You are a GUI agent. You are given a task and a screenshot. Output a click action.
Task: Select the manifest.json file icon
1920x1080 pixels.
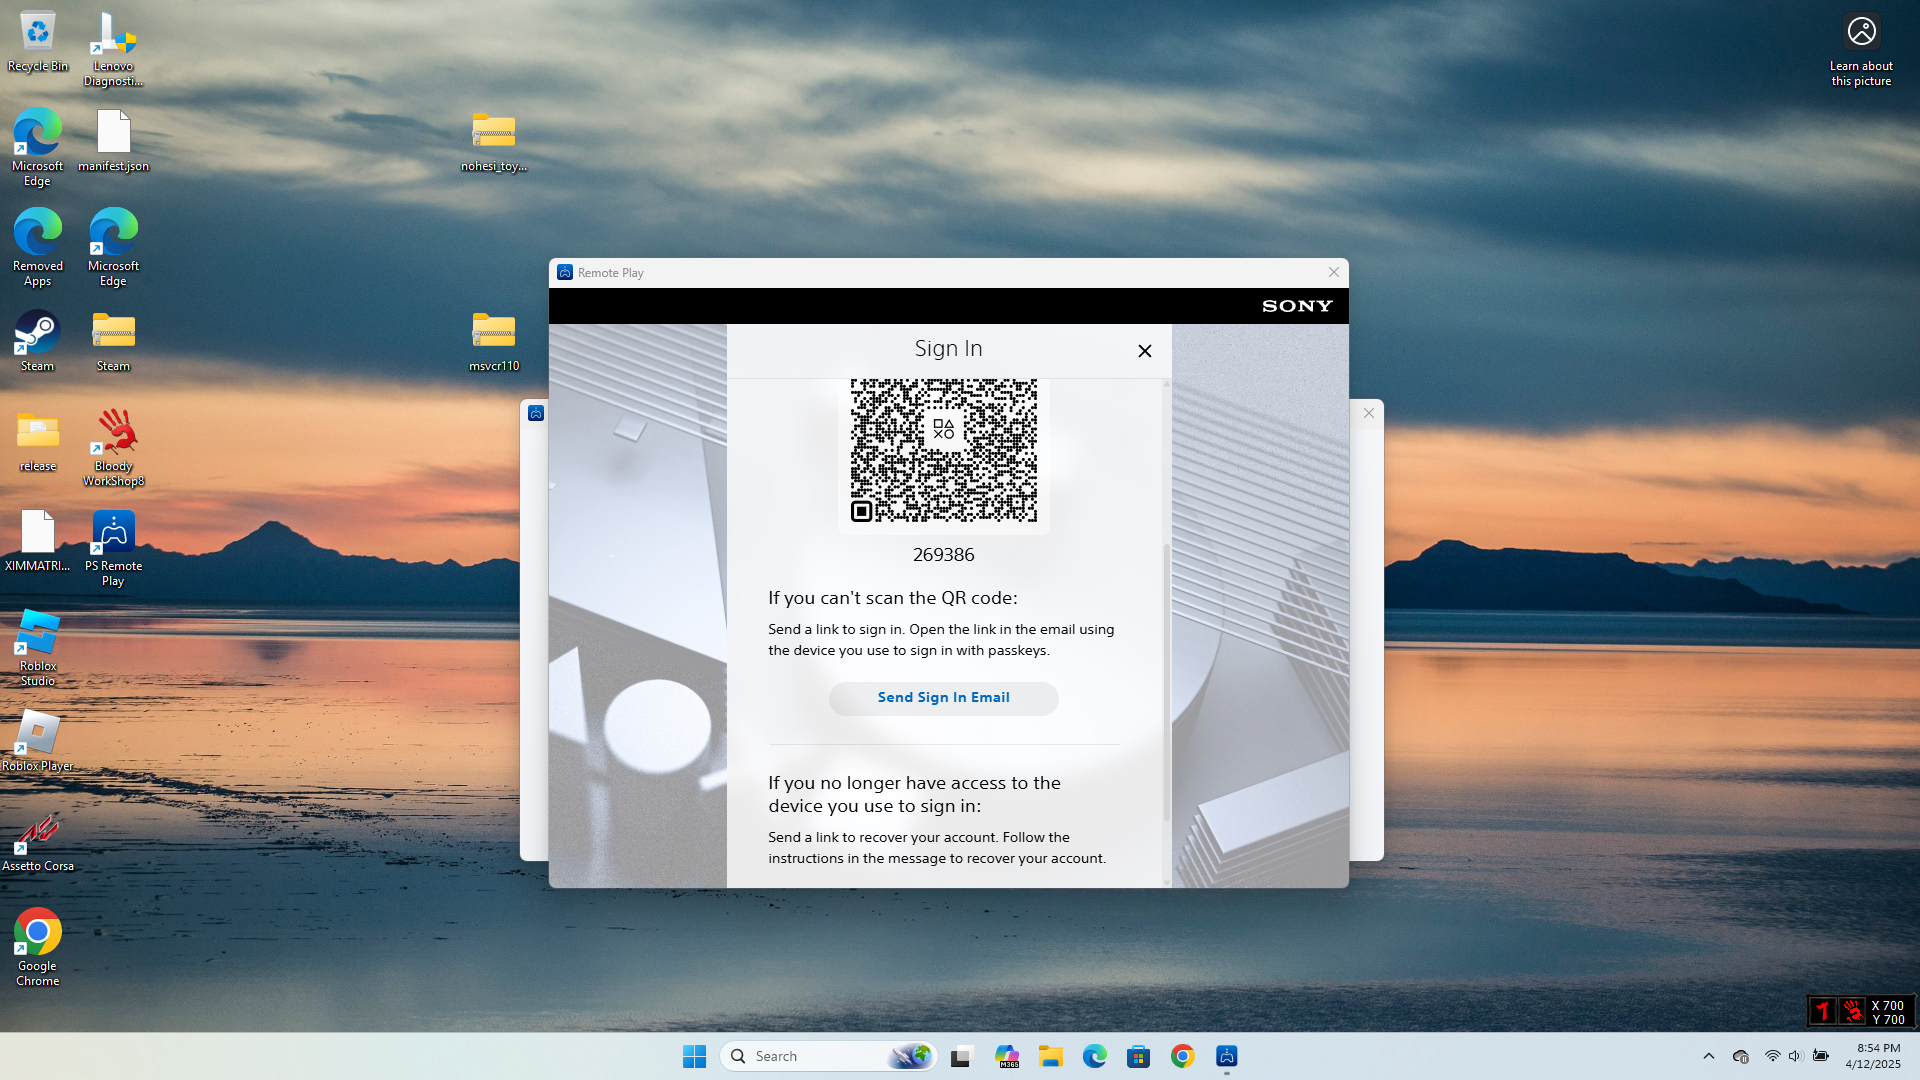point(113,141)
